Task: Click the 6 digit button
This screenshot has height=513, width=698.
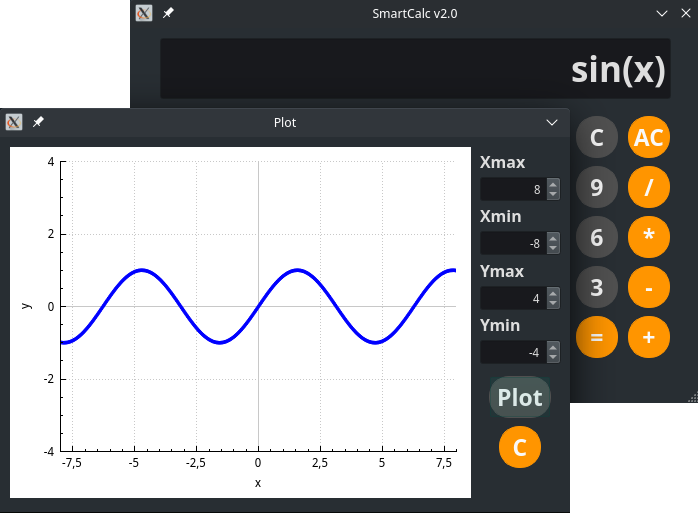Action: [597, 237]
